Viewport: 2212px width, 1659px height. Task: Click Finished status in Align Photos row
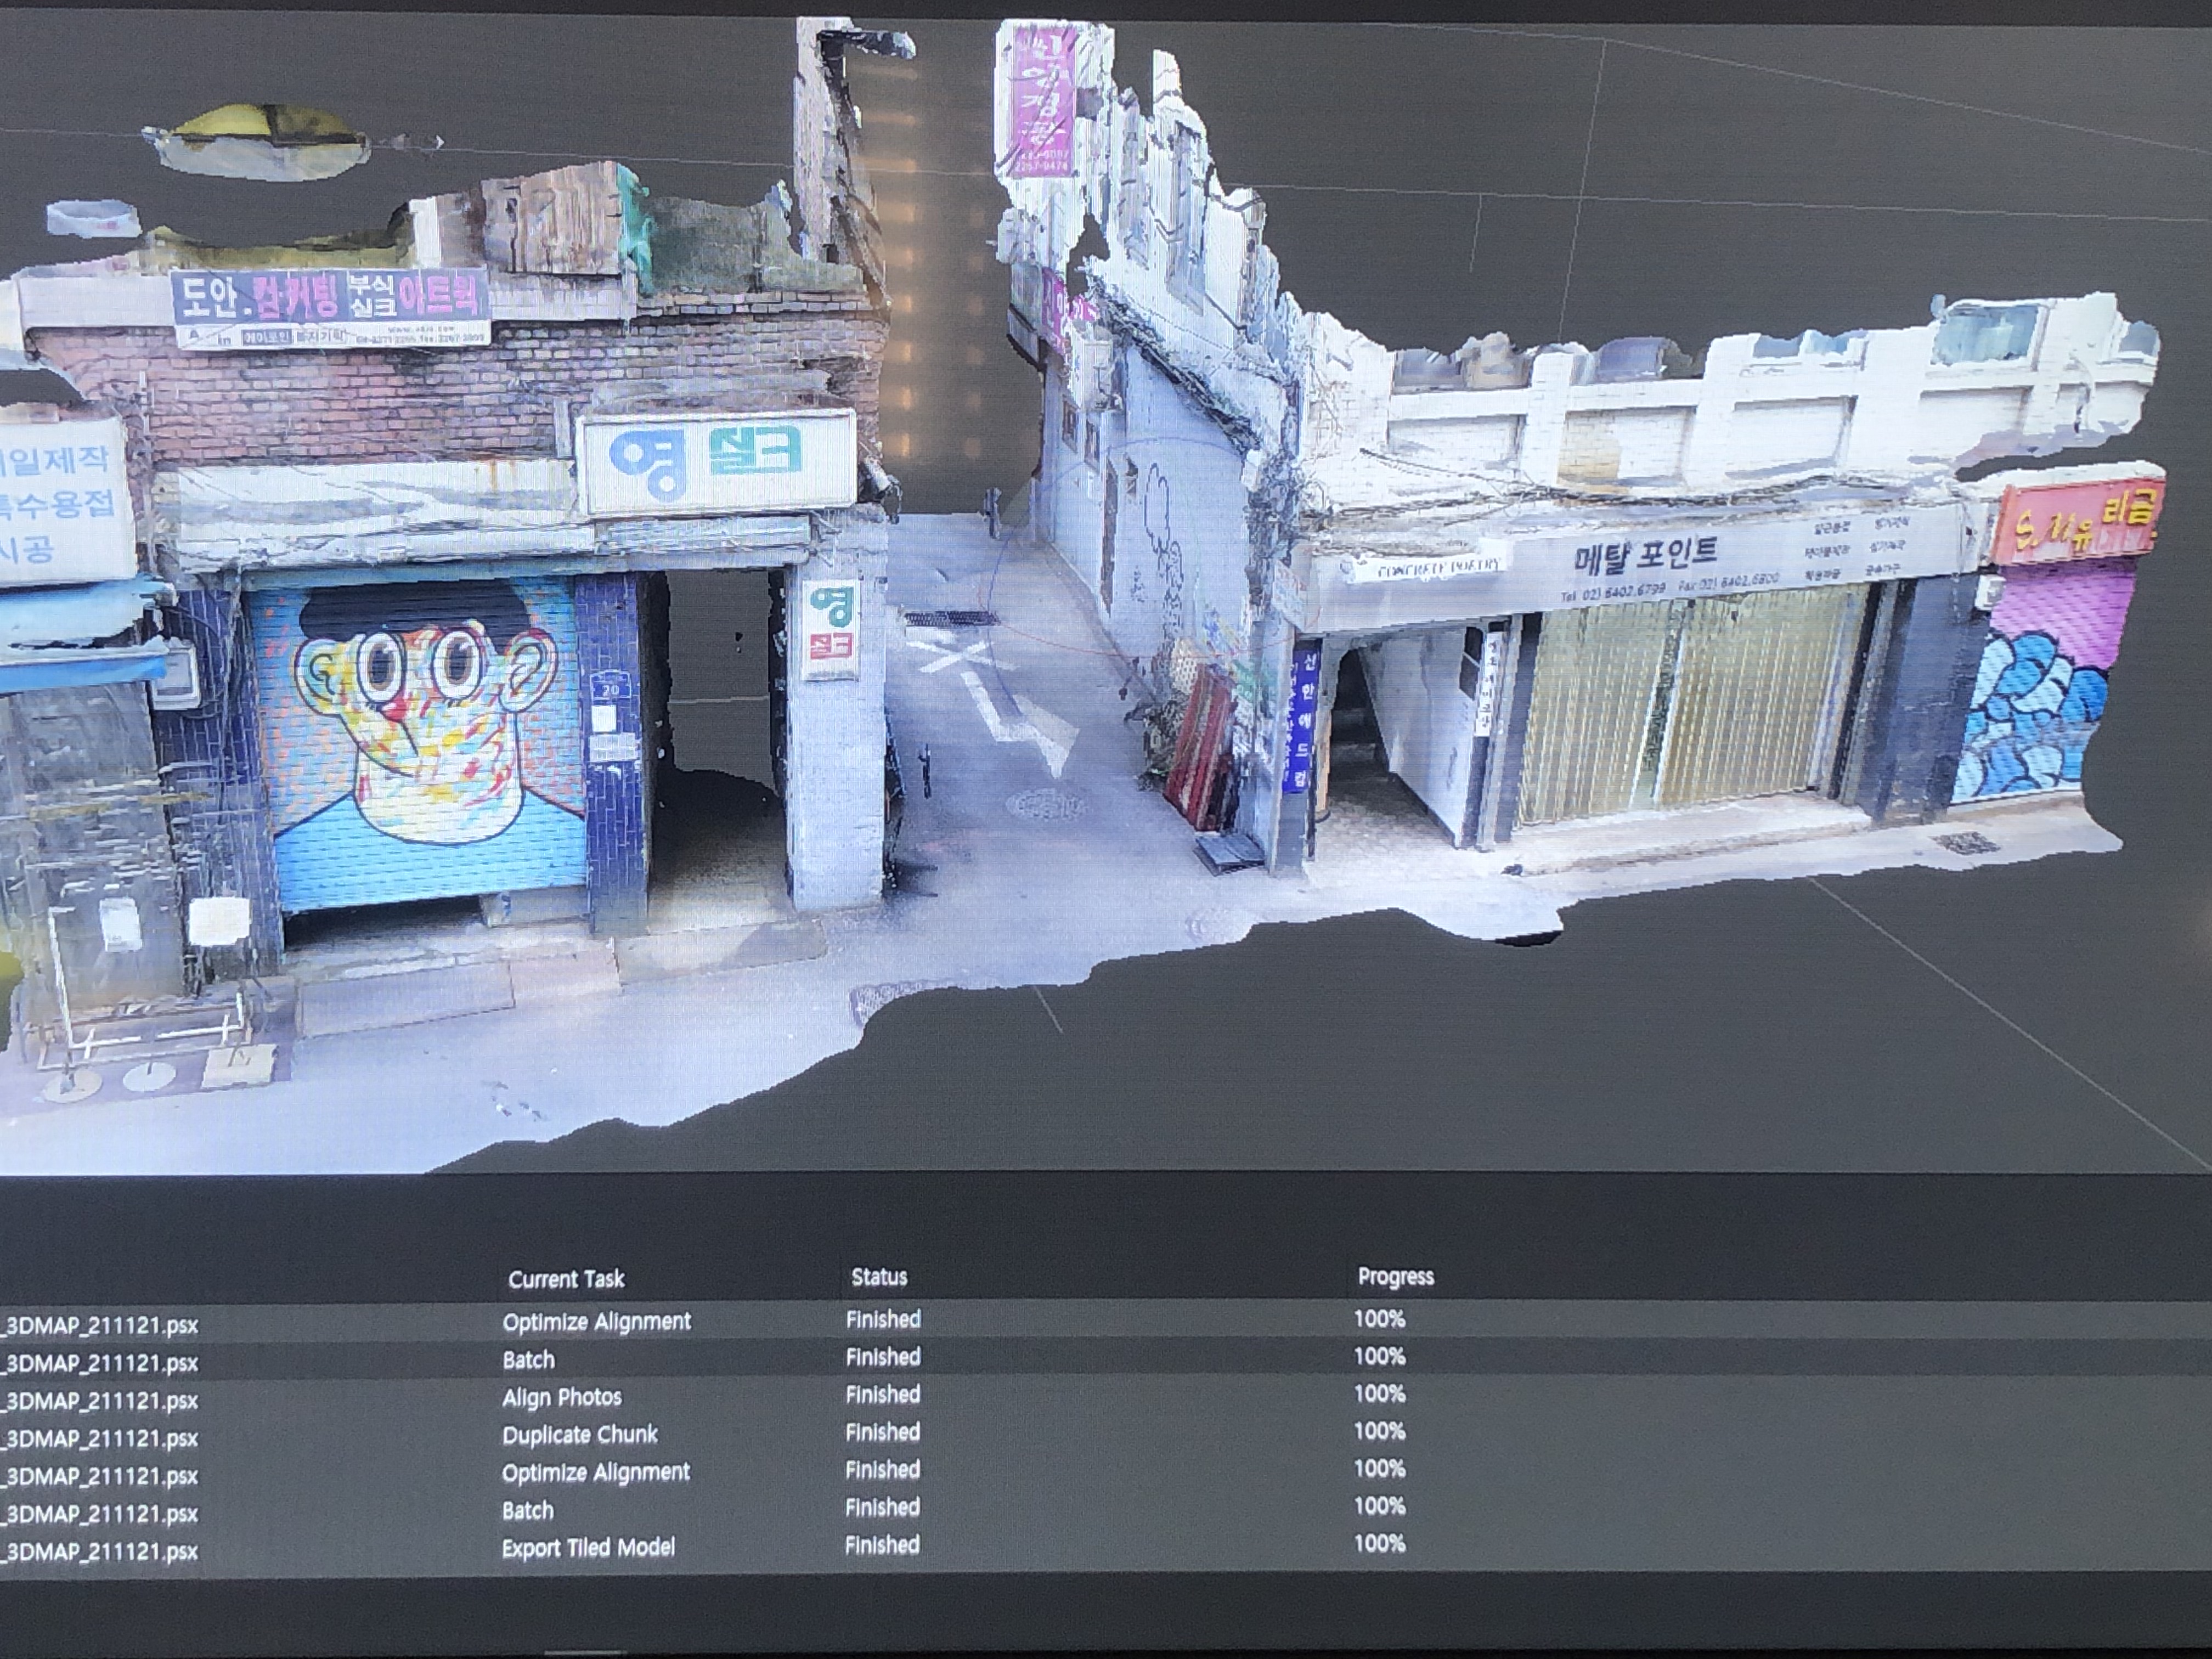point(883,1394)
